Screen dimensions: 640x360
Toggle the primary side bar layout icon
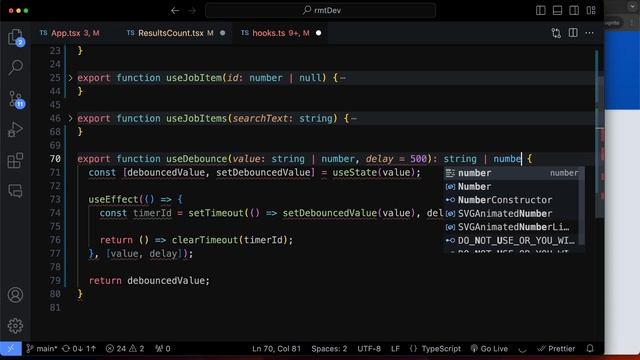click(x=540, y=11)
